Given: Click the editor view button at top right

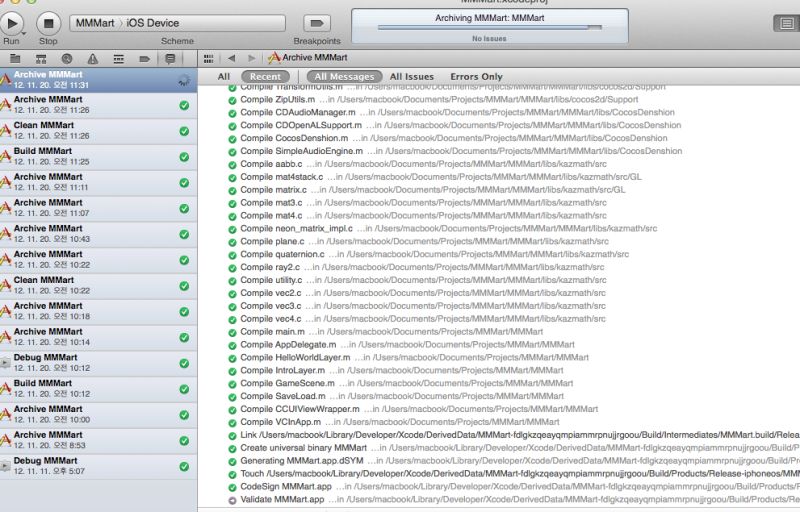Looking at the screenshot, I should click(787, 23).
